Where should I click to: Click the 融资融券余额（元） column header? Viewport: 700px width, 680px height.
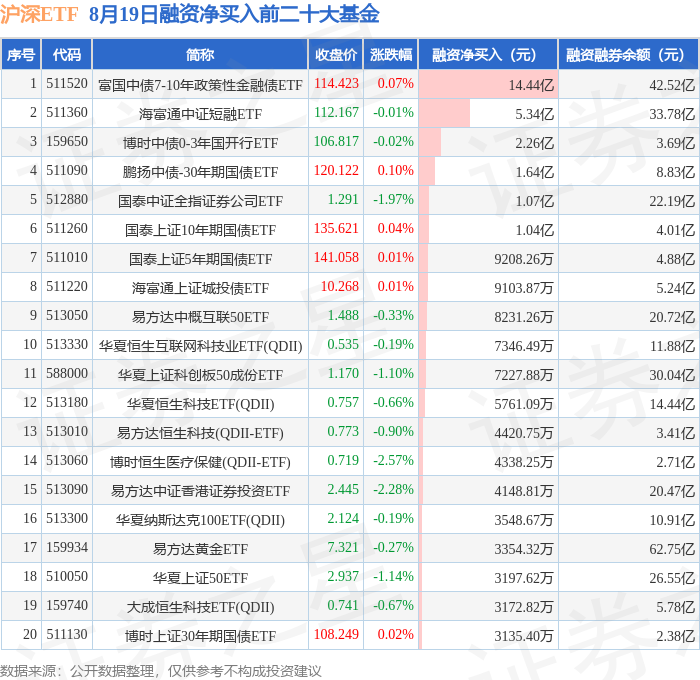coord(629,54)
